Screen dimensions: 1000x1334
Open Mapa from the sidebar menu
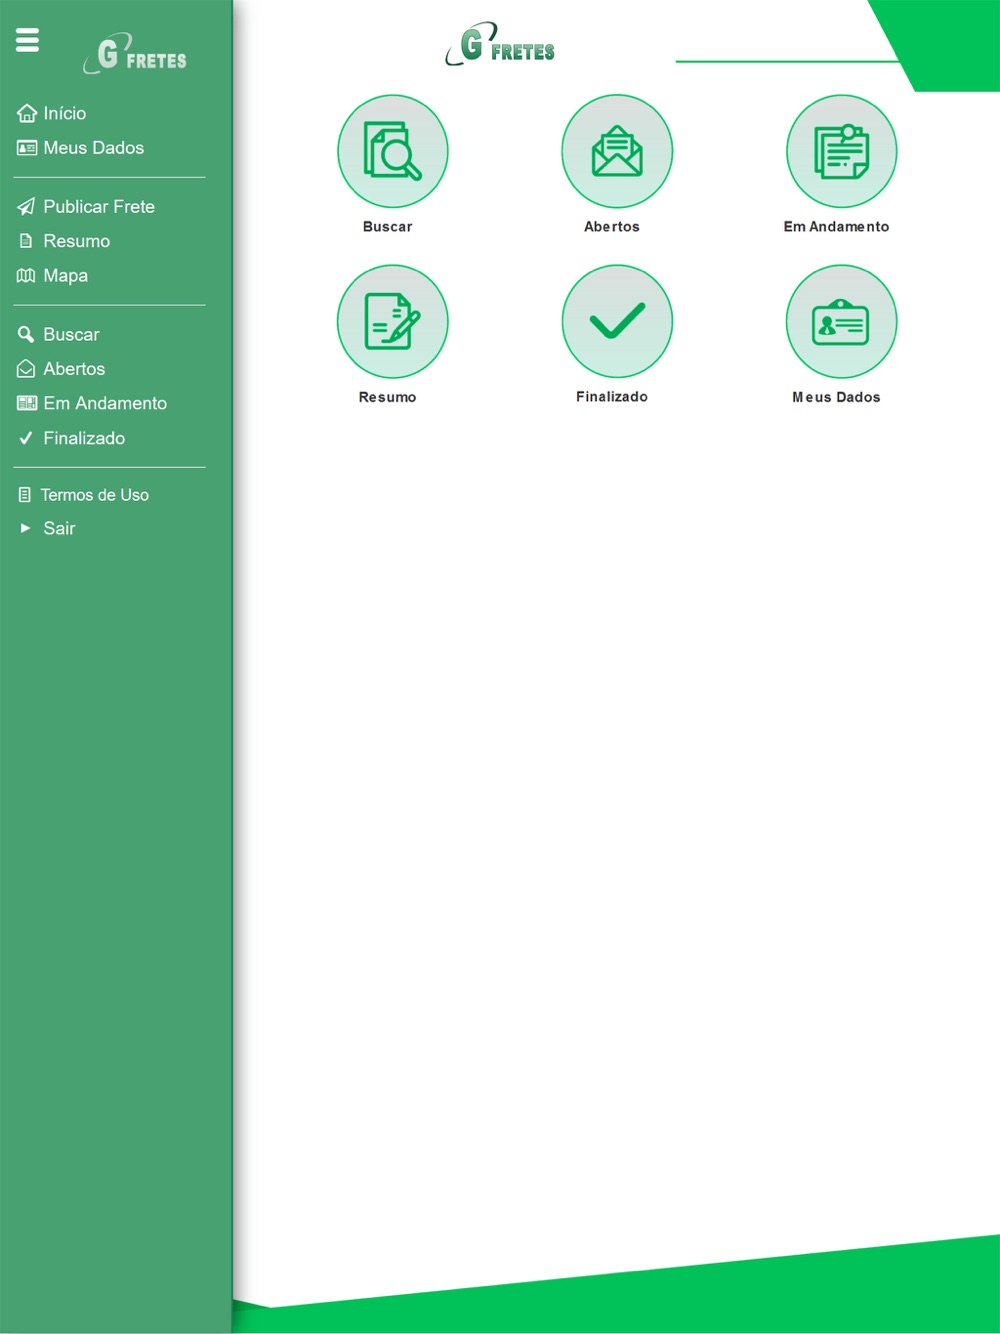(66, 275)
